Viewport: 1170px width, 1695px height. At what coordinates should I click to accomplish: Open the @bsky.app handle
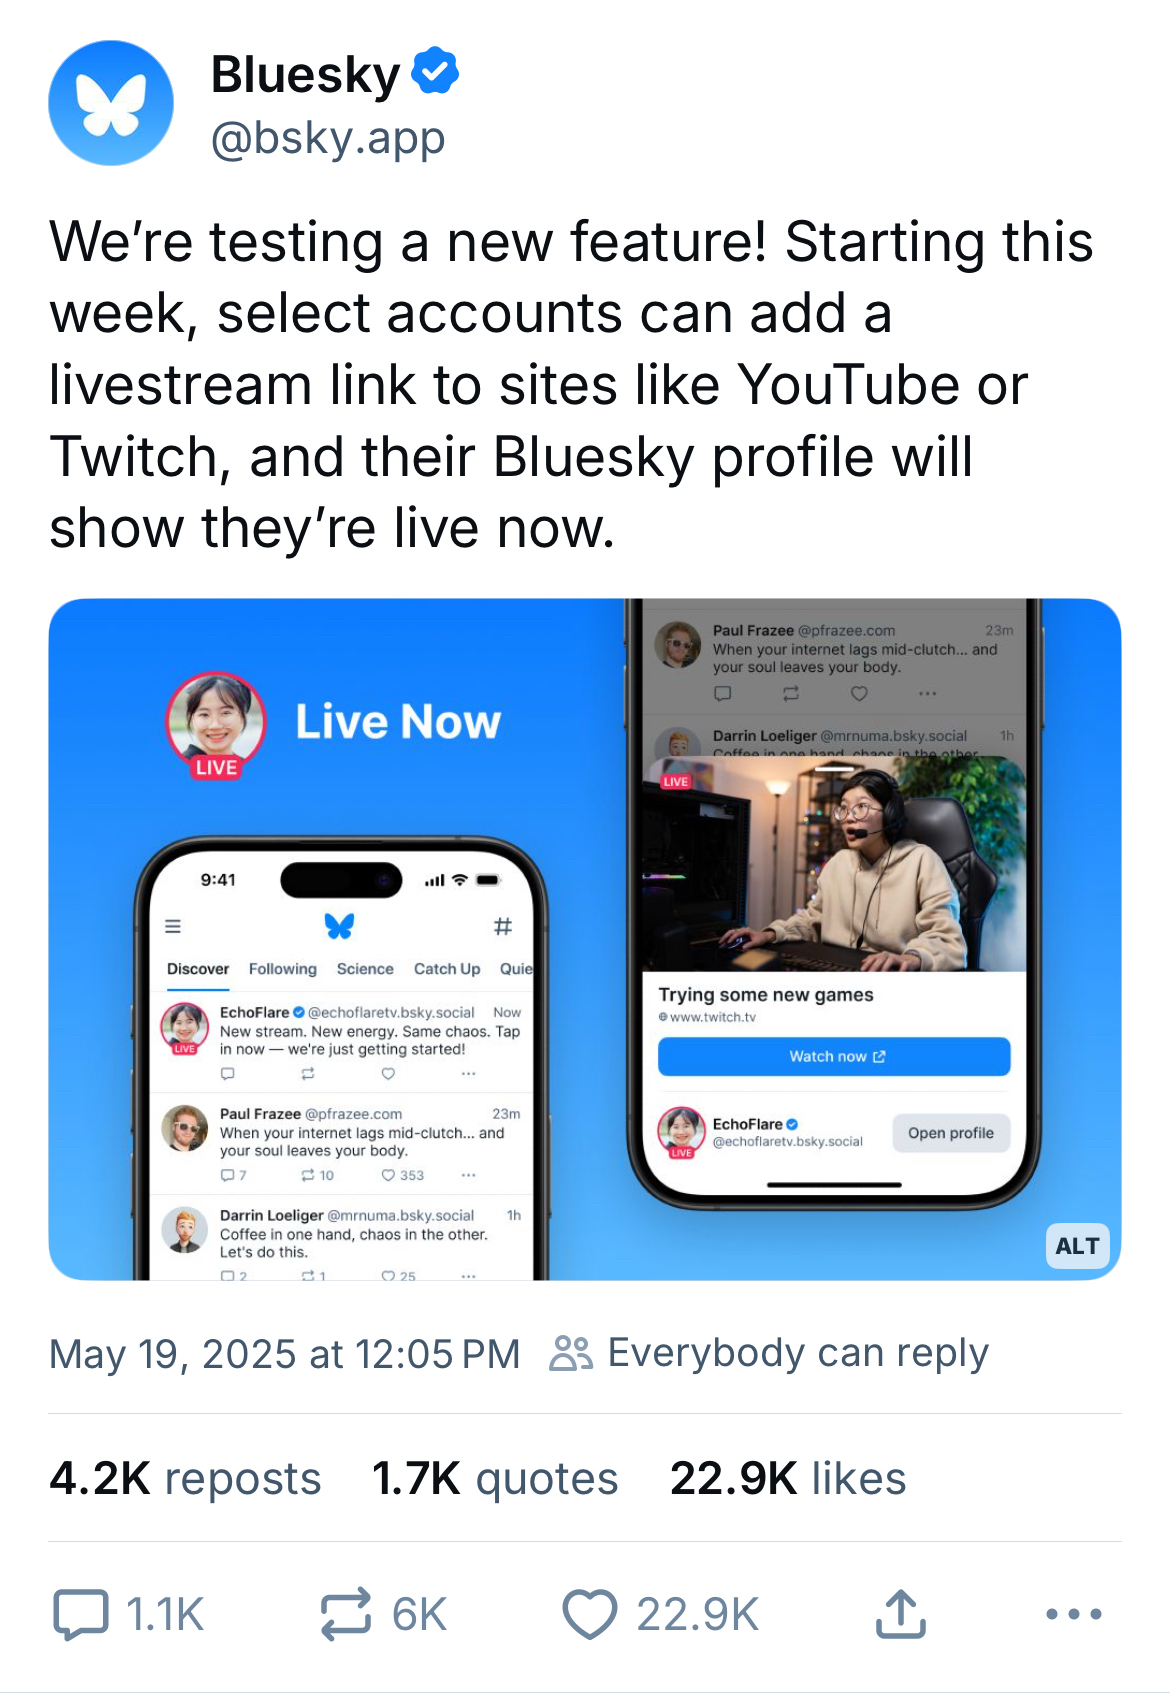pos(328,138)
